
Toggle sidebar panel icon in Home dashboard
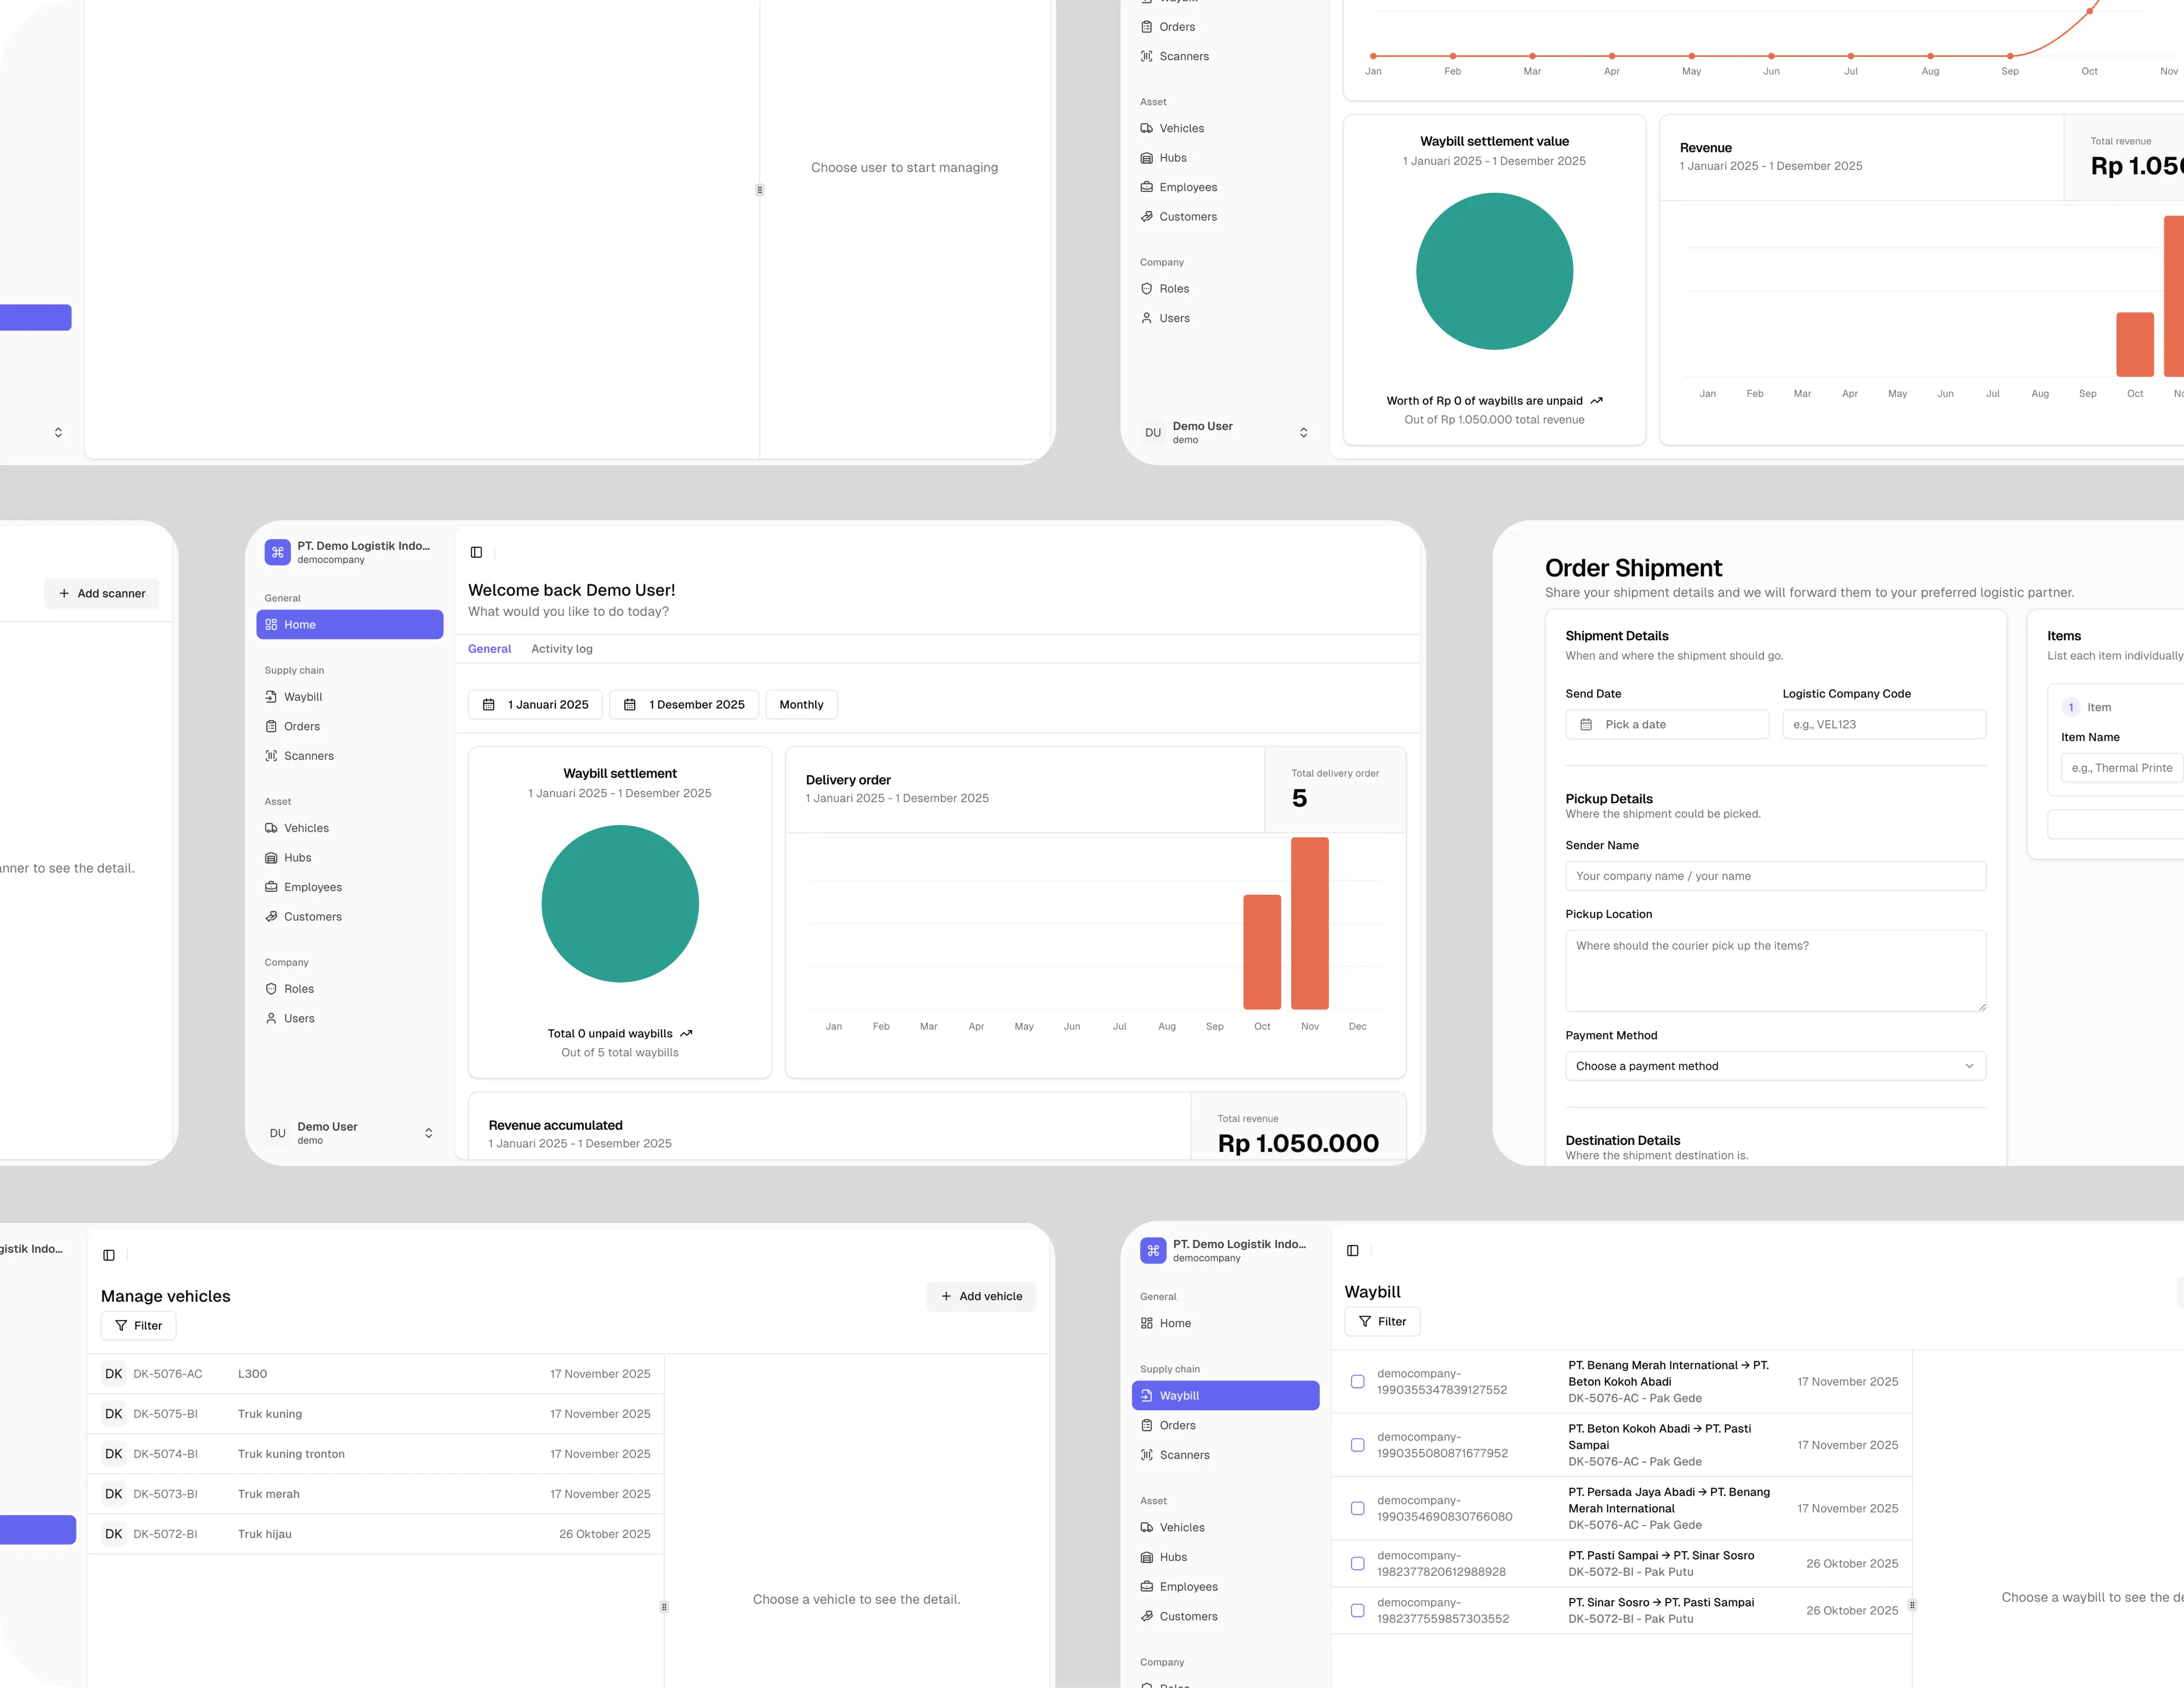coord(476,552)
